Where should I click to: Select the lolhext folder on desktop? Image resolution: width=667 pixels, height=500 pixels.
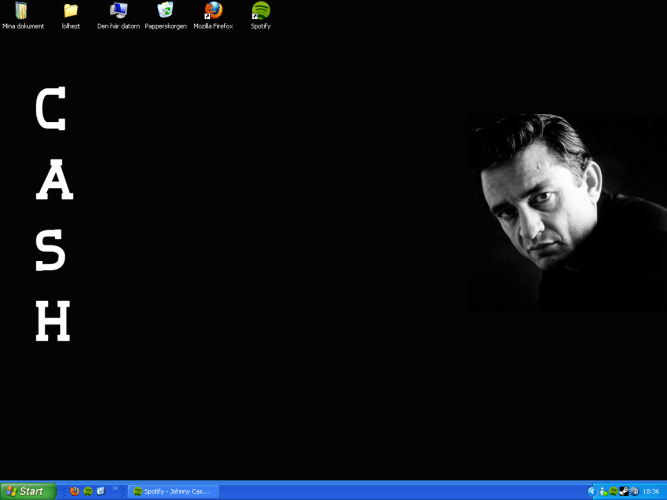point(70,12)
